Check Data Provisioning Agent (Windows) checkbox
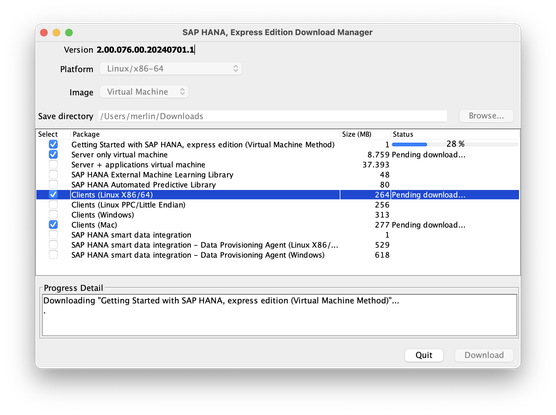The image size is (556, 415). 53,255
